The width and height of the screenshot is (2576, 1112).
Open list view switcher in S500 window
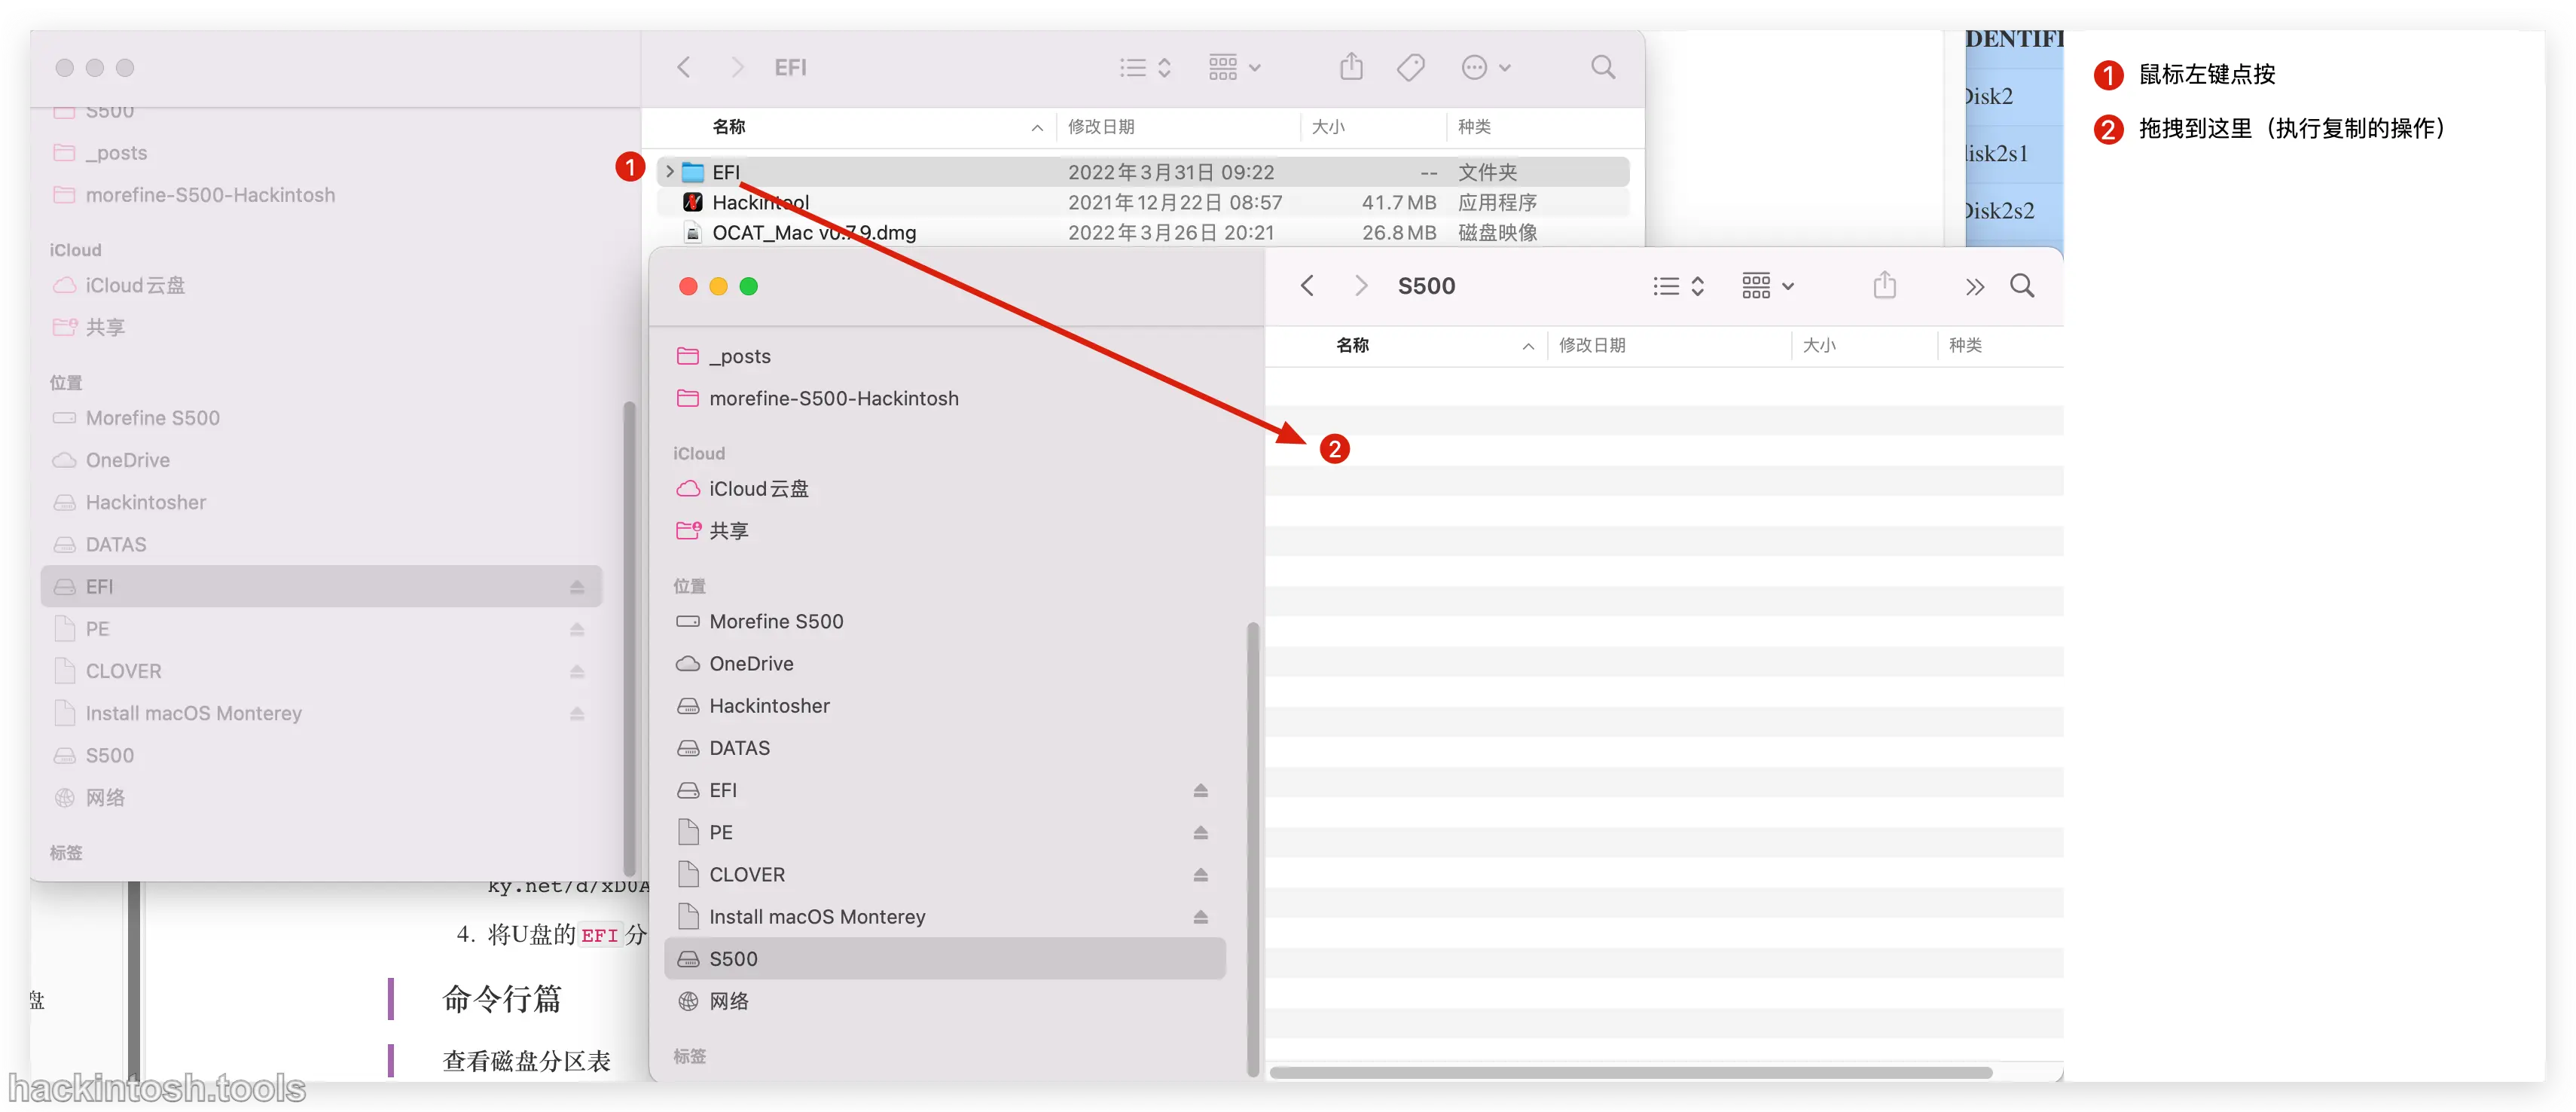[1678, 286]
